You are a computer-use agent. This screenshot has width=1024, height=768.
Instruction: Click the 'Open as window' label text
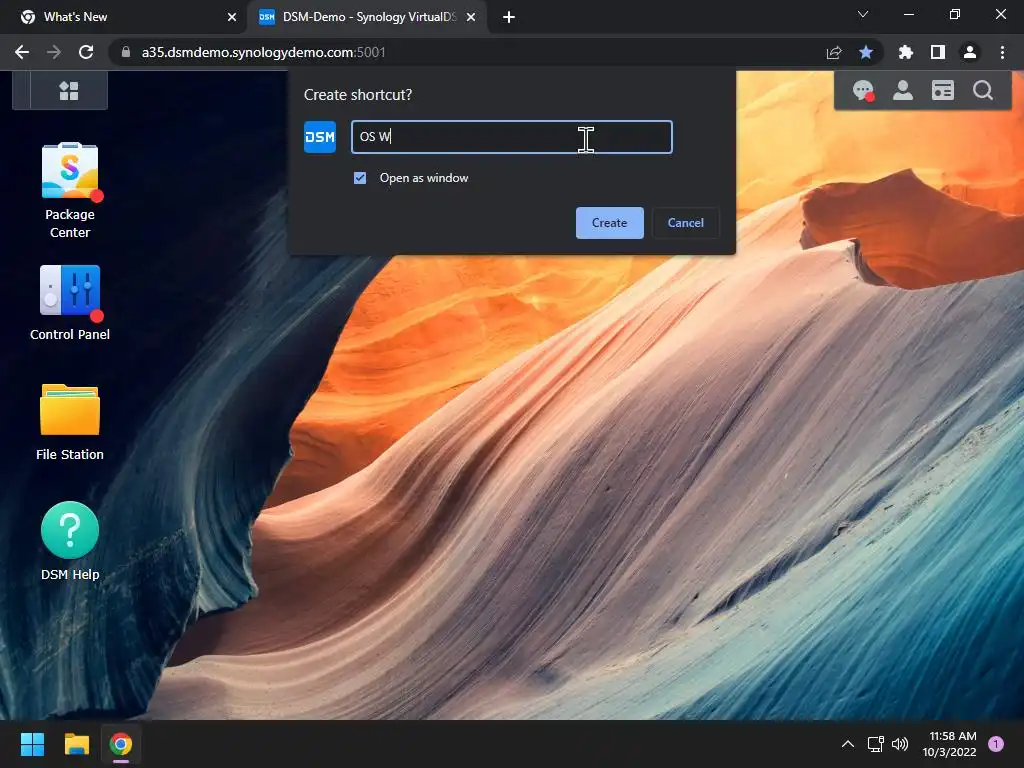(424, 178)
